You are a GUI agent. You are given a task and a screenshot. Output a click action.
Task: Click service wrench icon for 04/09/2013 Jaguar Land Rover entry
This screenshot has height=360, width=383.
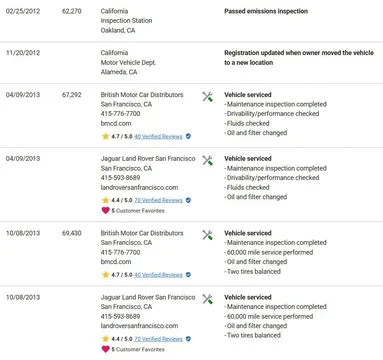coord(207,160)
